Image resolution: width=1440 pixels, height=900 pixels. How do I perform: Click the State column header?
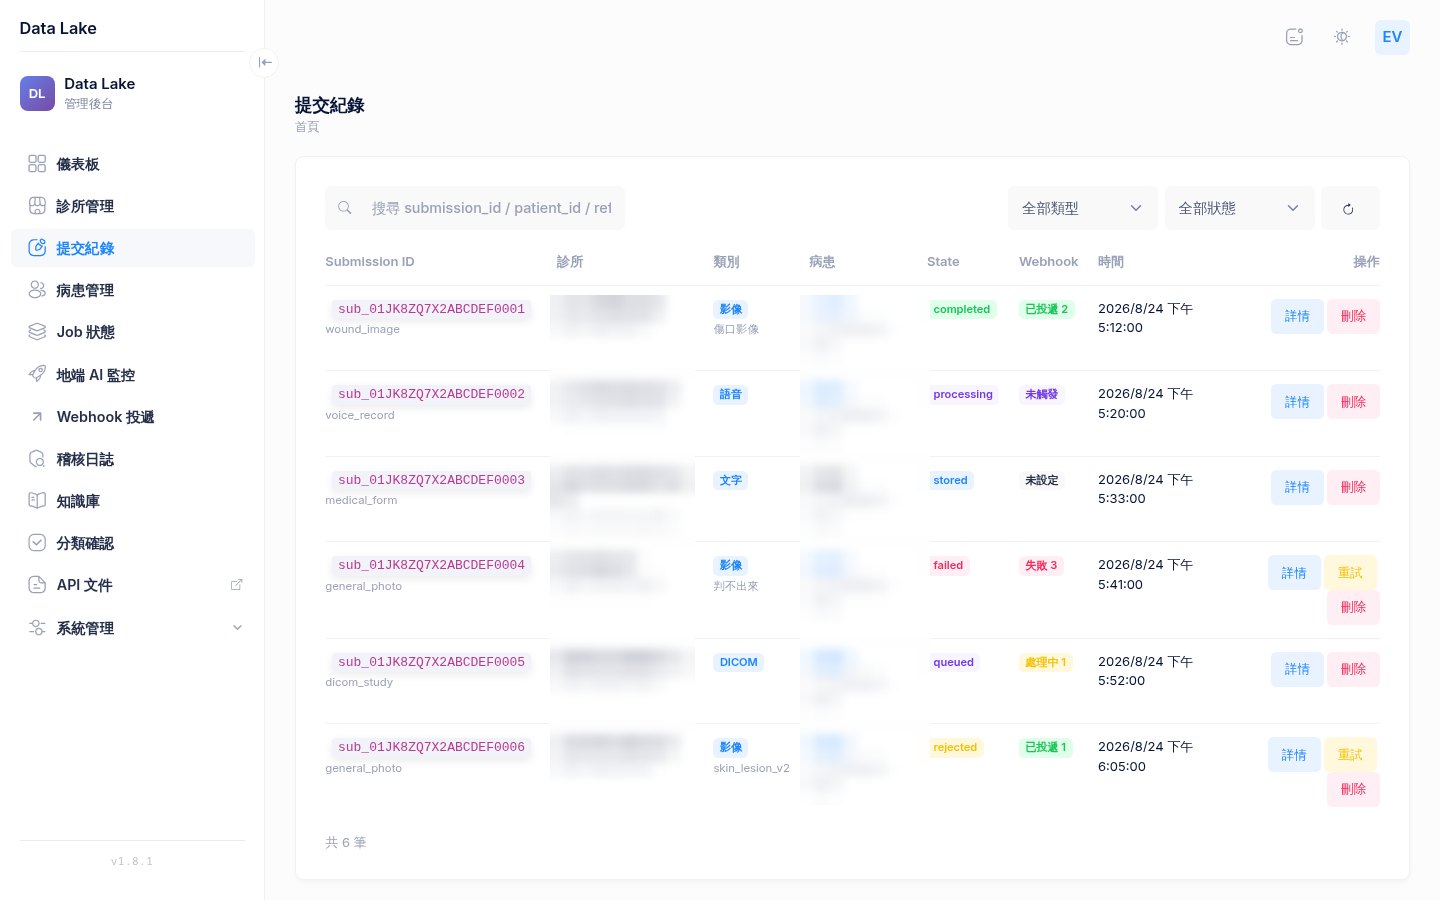coord(943,262)
